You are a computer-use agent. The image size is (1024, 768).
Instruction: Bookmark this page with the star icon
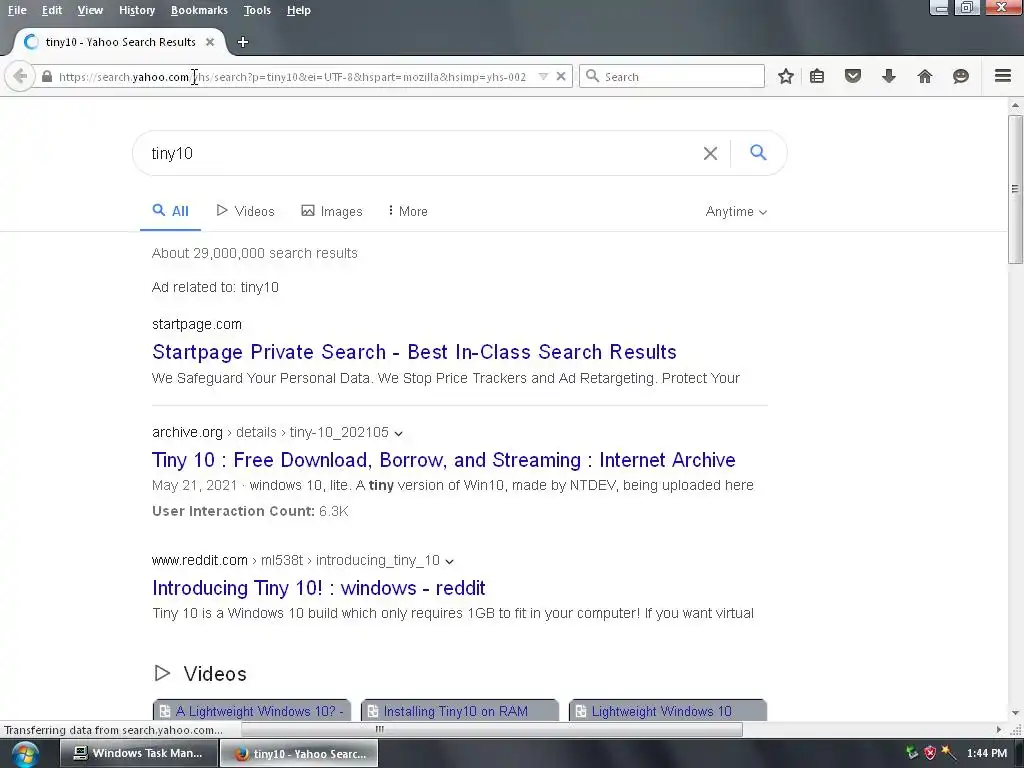(x=786, y=76)
